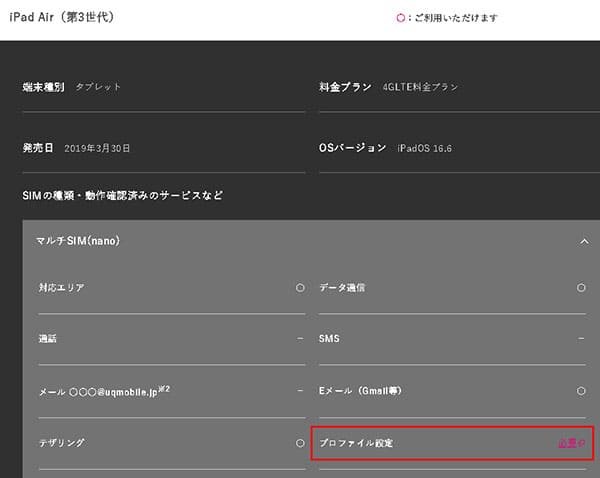Click the SIMの種類・動作確認済みのサービスなど heading
The image size is (600, 478).
(x=122, y=196)
